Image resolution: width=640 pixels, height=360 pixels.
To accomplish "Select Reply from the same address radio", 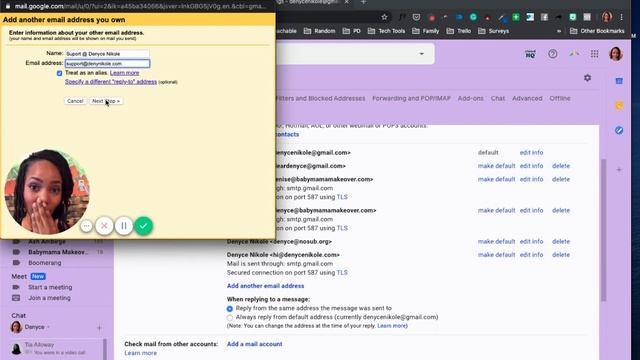I will 230,309.
